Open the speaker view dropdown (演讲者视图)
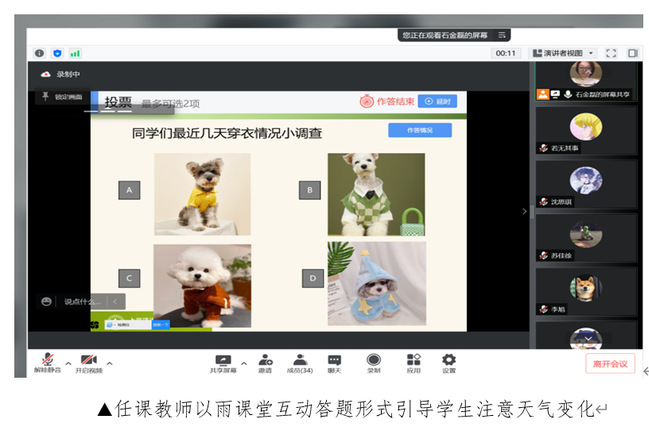649x431 pixels. (563, 53)
